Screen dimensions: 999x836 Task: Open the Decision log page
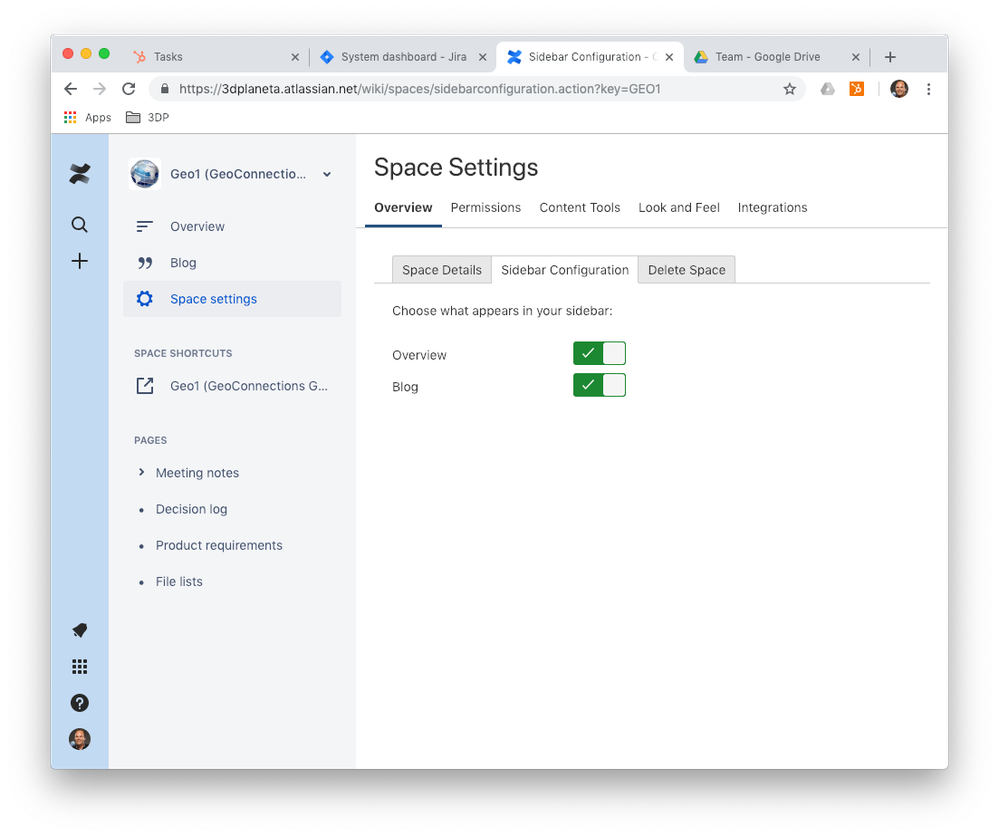pyautogui.click(x=192, y=509)
